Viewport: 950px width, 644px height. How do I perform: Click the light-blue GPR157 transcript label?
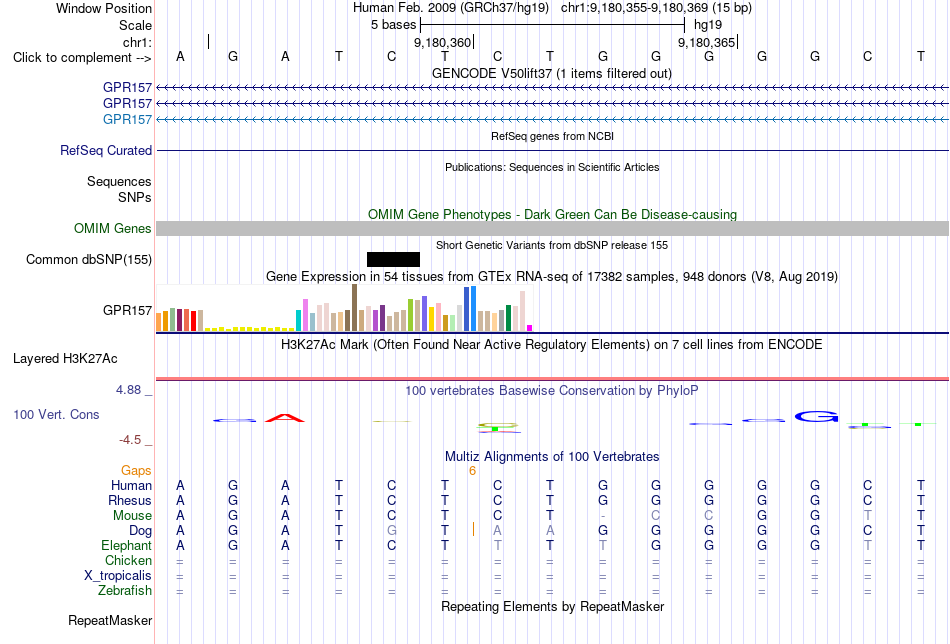pyautogui.click(x=127, y=119)
